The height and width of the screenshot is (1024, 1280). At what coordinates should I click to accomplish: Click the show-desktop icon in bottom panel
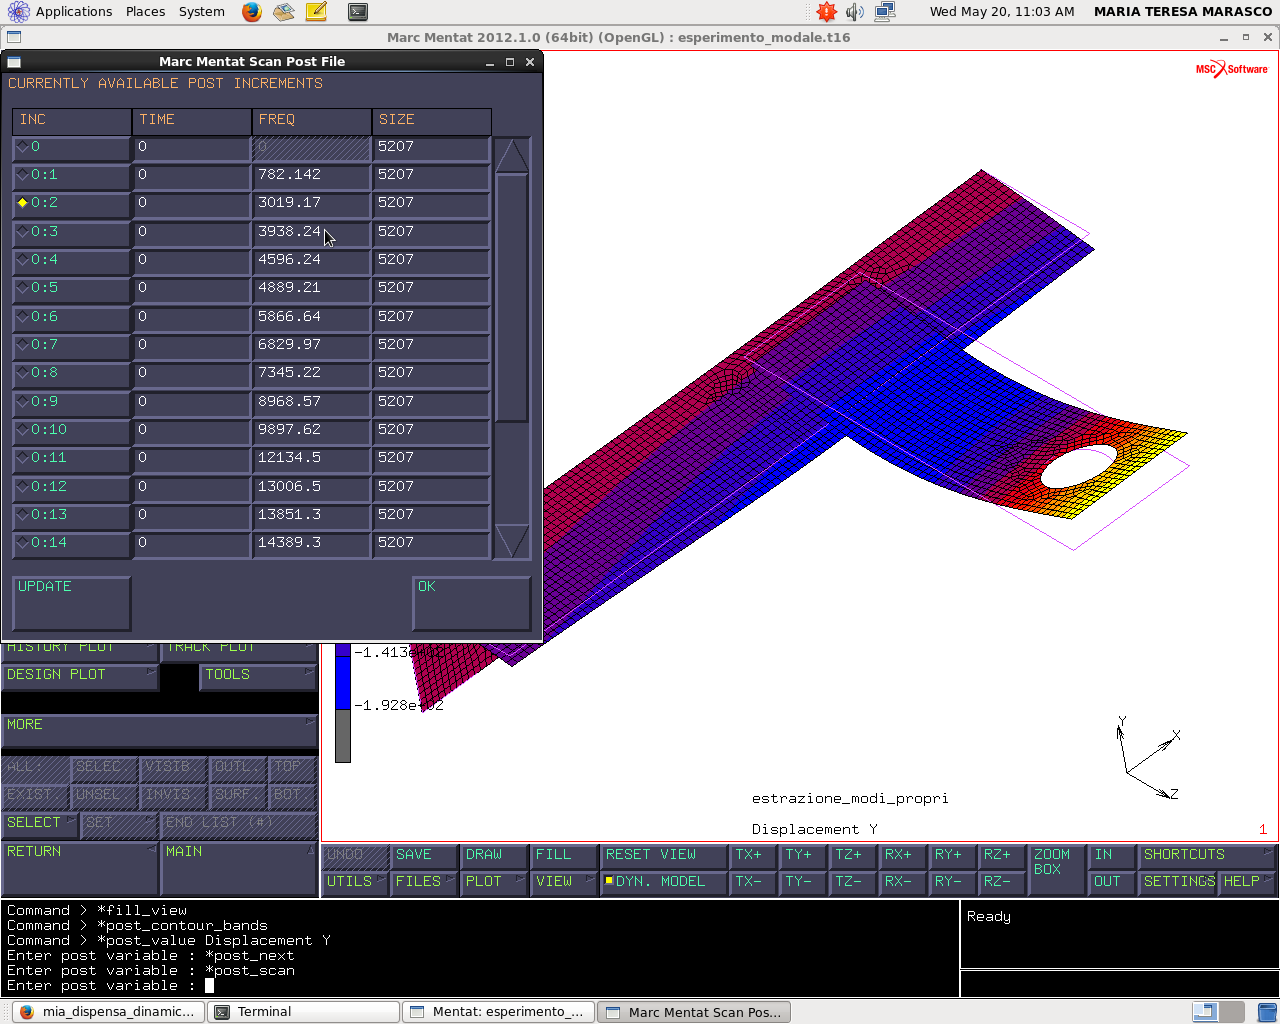(1267, 1012)
